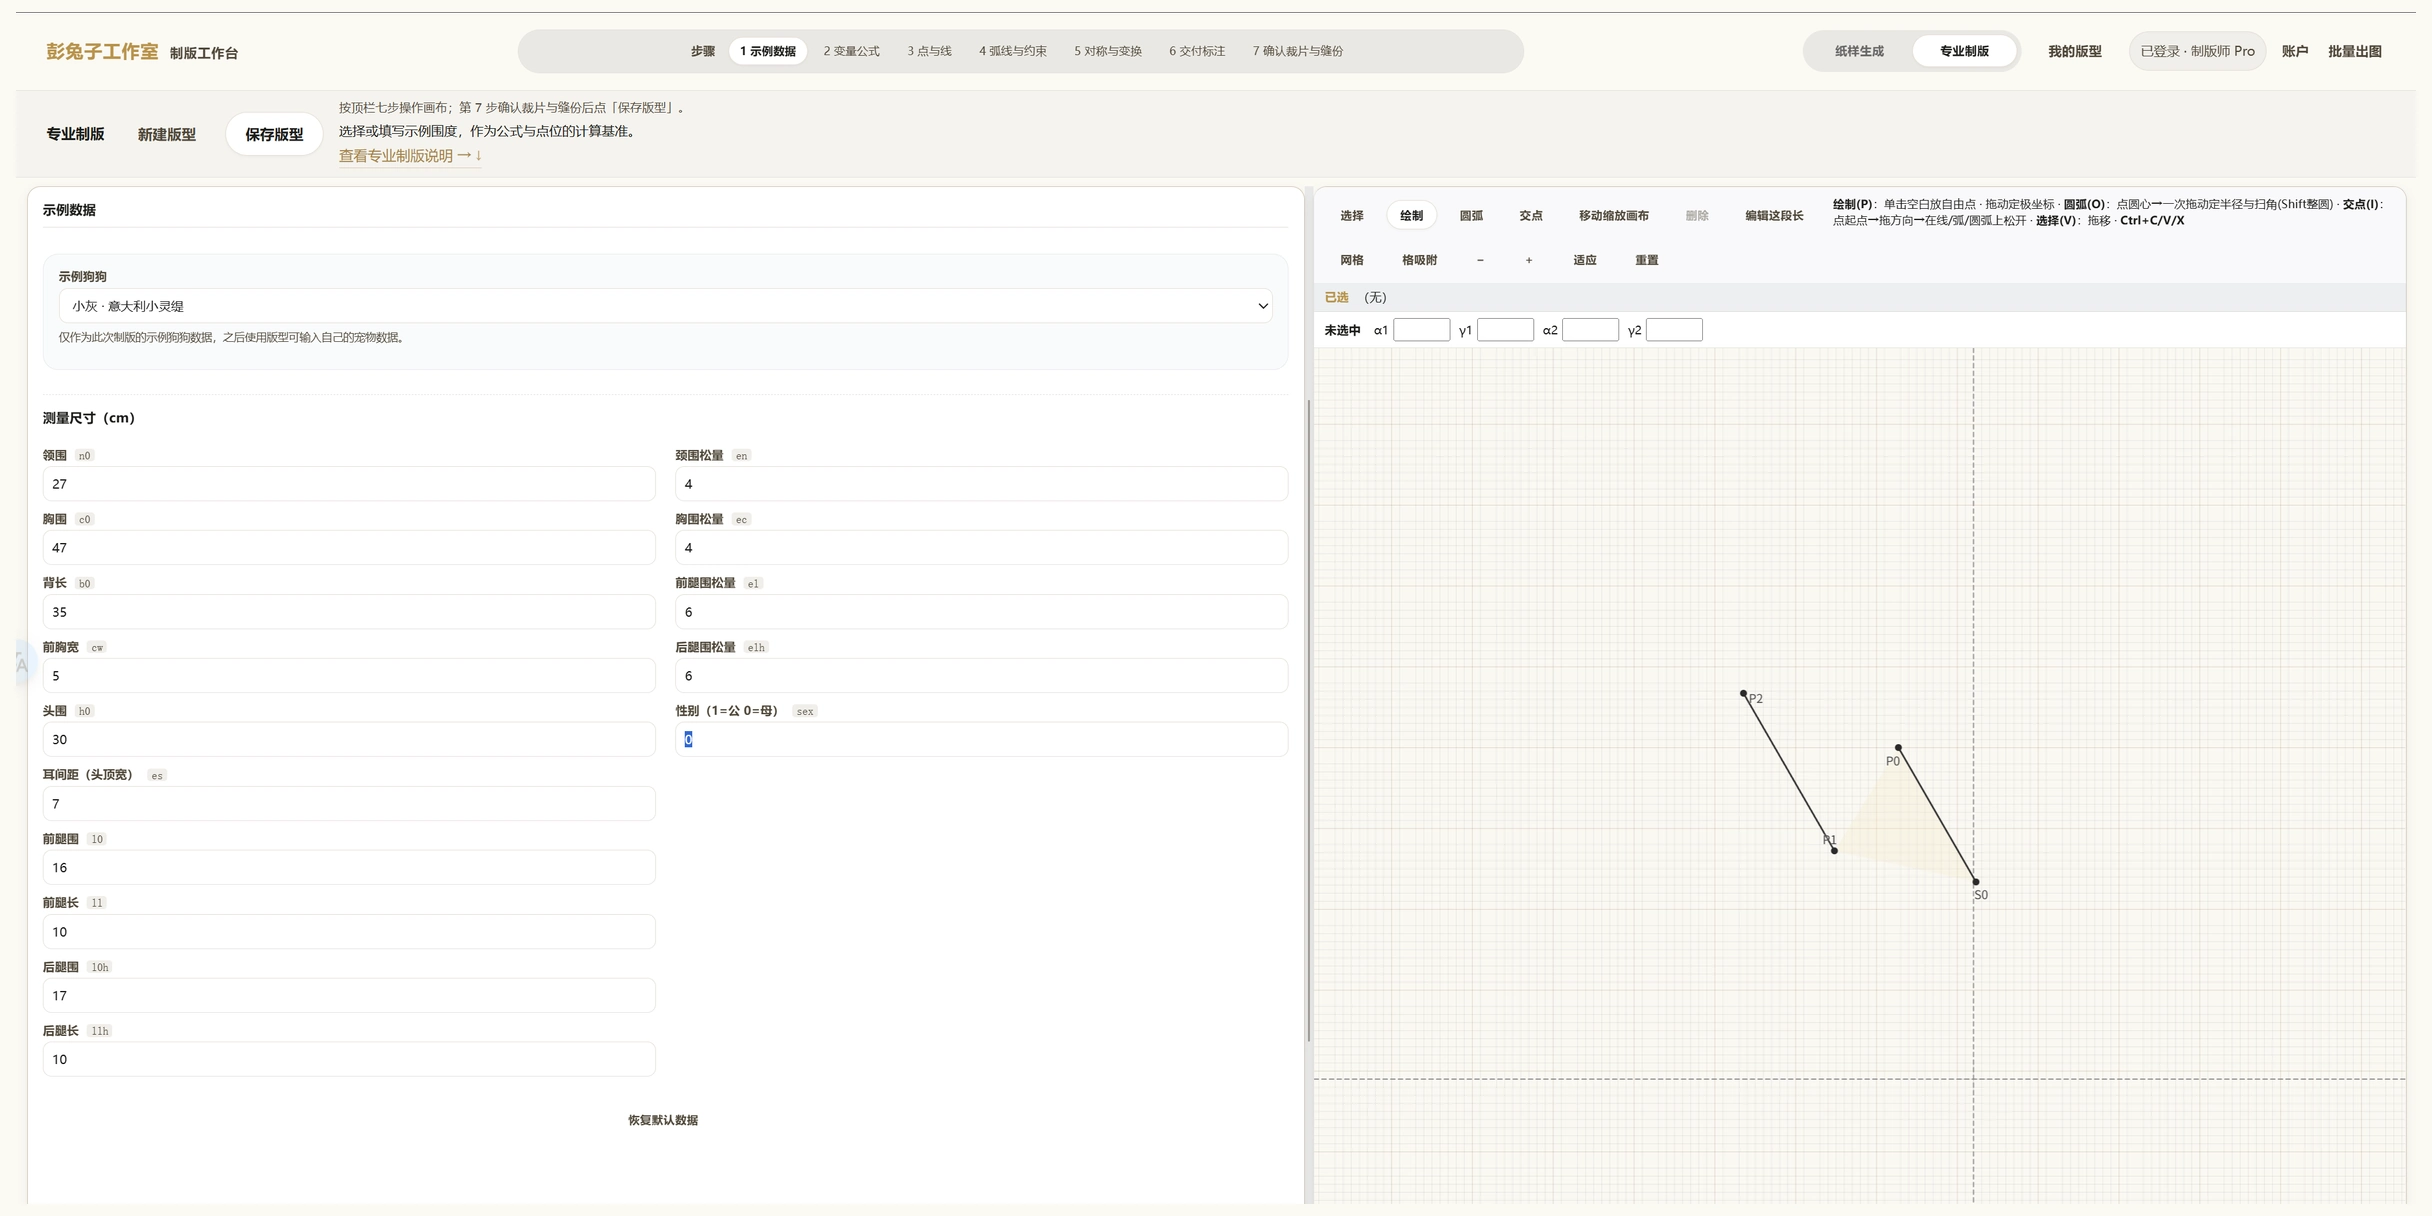Screen dimensions: 2432x1216
Task: Zoom out canvas with minus button
Action: click(x=1480, y=260)
